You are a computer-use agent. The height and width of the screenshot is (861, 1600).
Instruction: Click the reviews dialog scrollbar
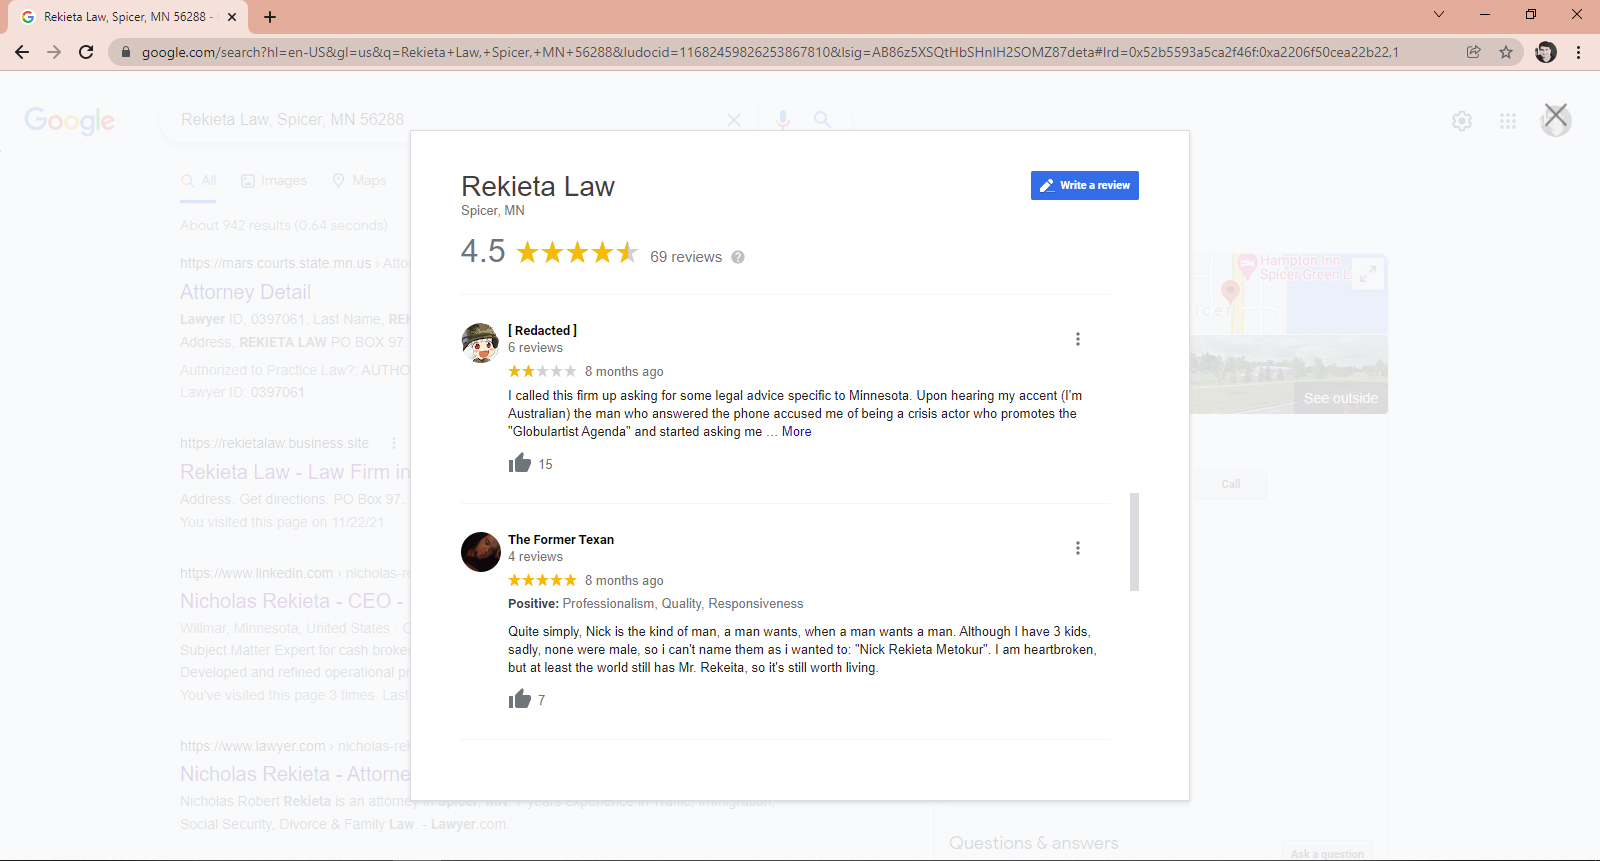(1134, 541)
